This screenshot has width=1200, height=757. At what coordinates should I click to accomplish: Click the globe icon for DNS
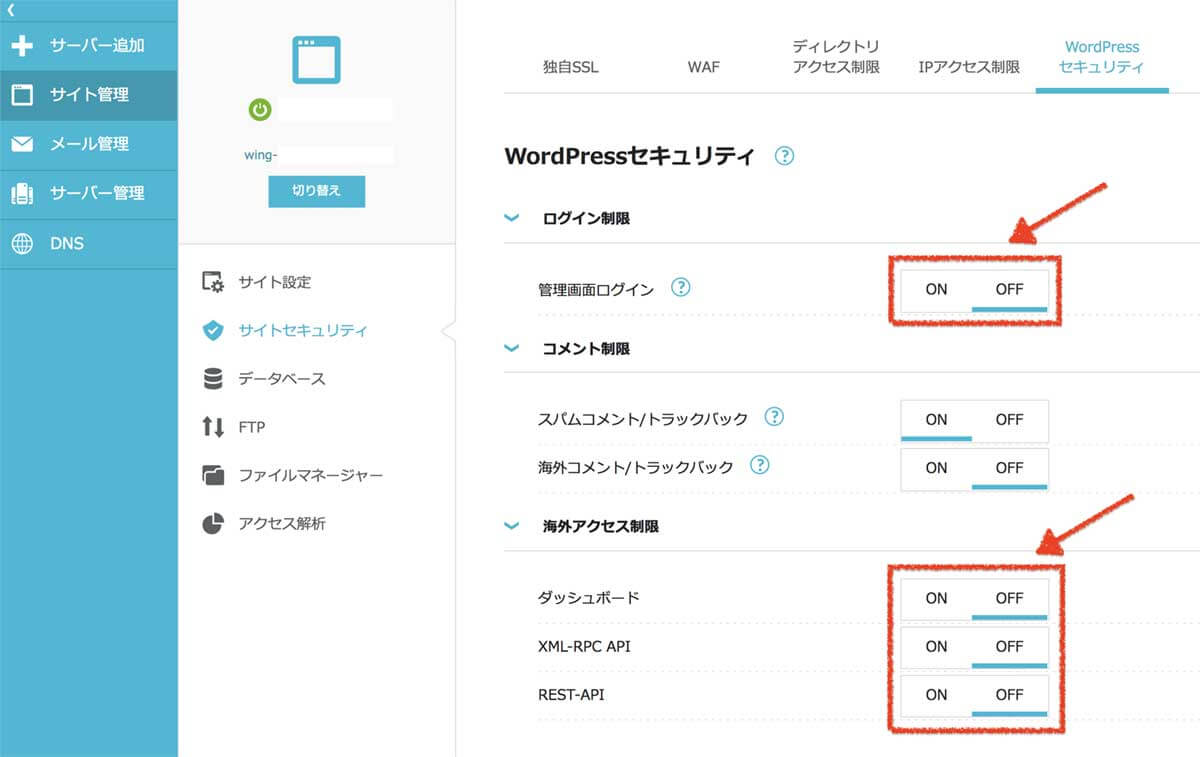pos(22,243)
